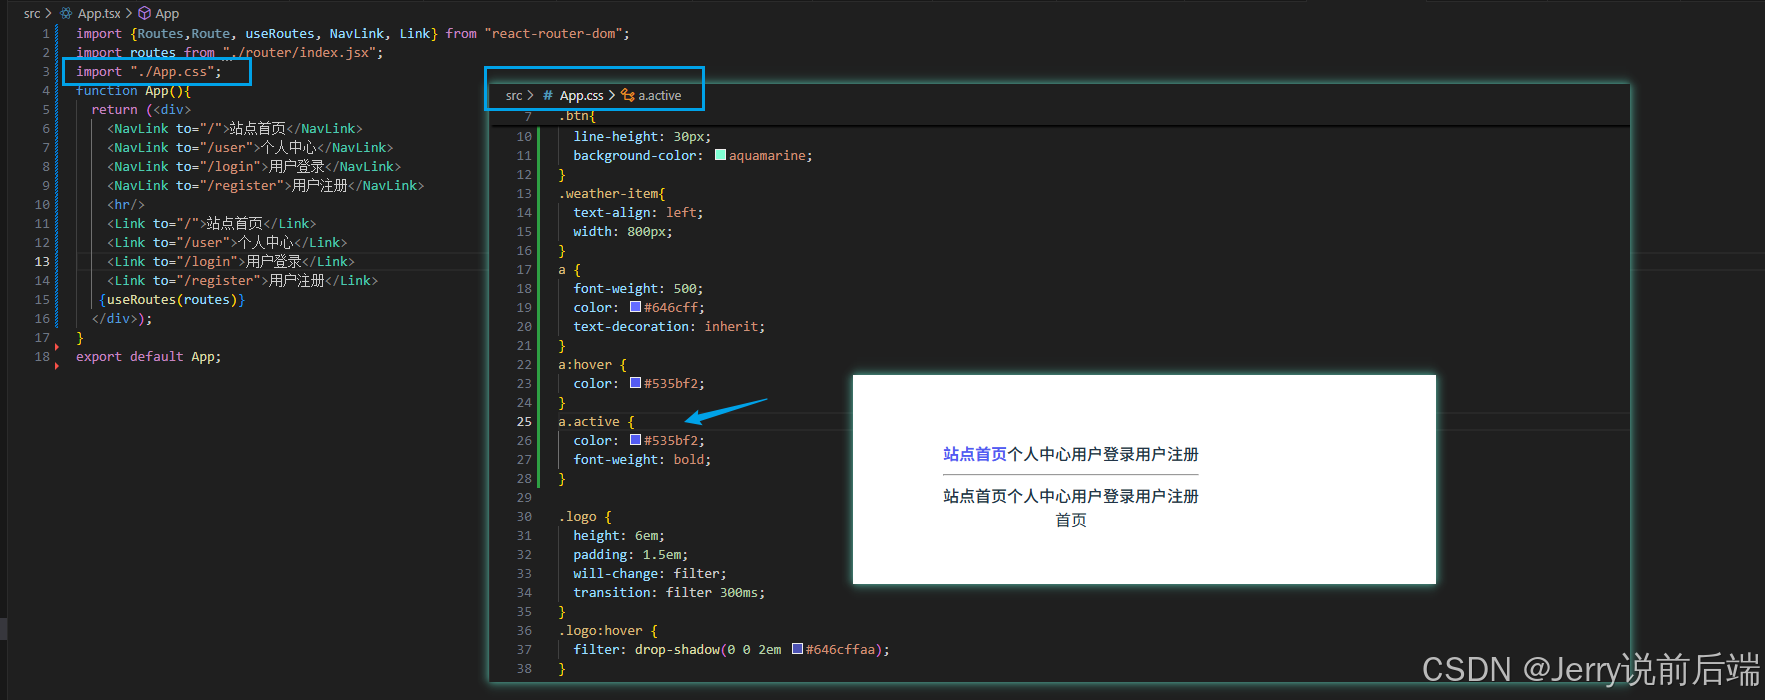The height and width of the screenshot is (700, 1765).
Task: Click the NavLink to="/user" line
Action: [250, 148]
